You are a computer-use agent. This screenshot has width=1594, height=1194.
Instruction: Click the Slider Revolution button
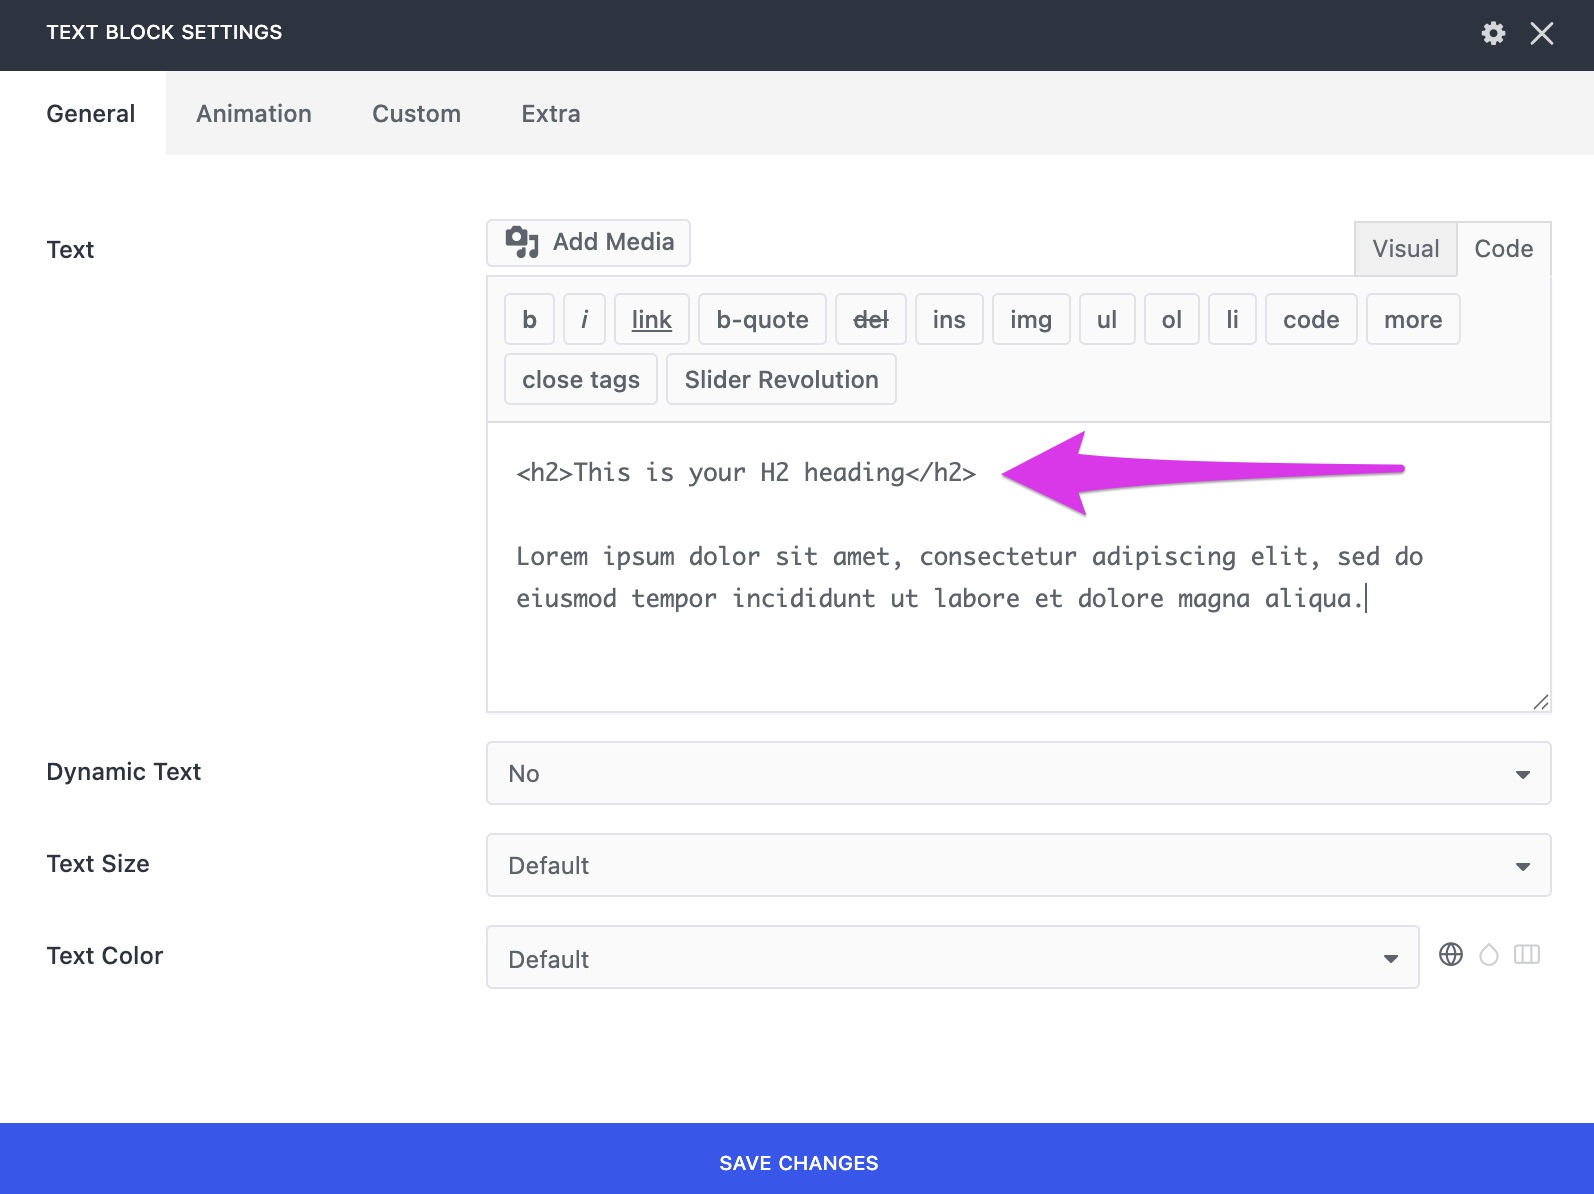(x=781, y=379)
